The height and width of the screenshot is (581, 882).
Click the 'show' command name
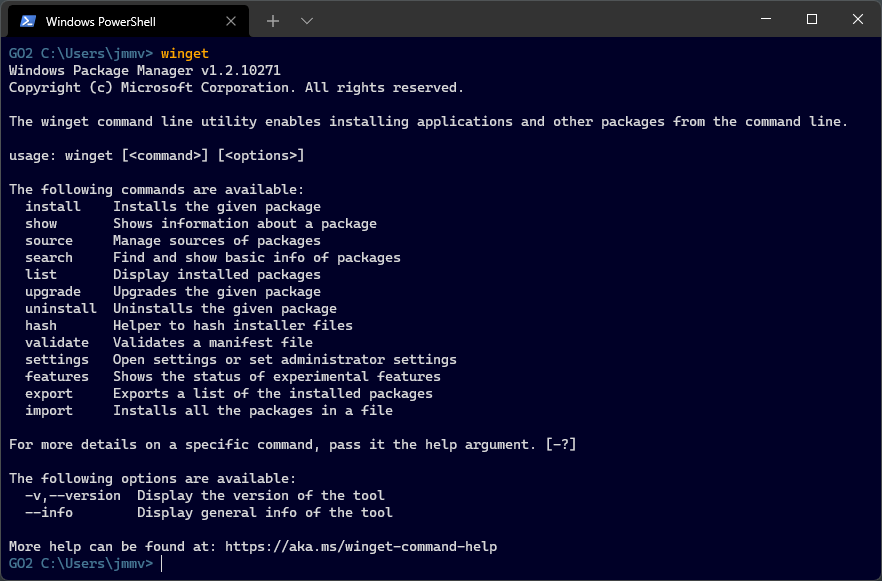[41, 224]
